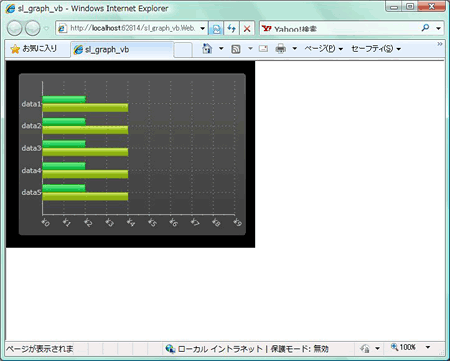Click the blank new tab button
This screenshot has height=361, width=450.
coord(183,50)
